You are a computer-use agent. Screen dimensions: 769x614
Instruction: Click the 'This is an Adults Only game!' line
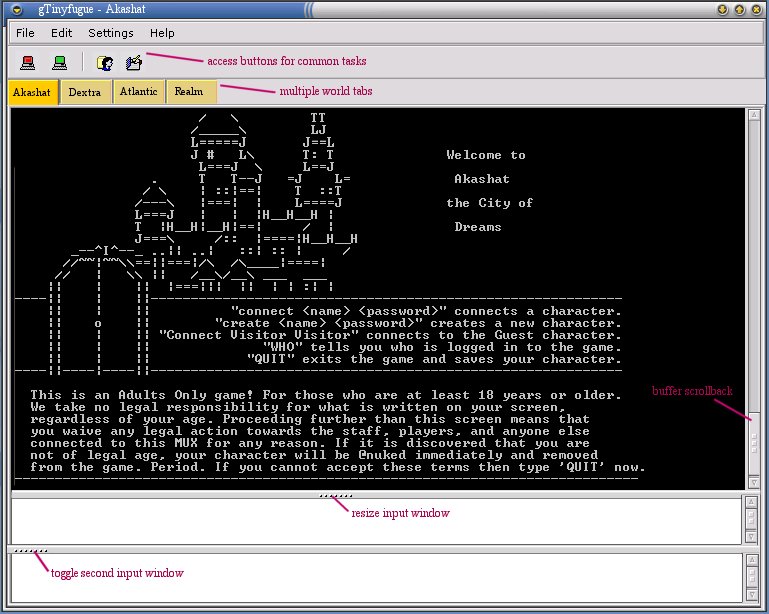[326, 395]
